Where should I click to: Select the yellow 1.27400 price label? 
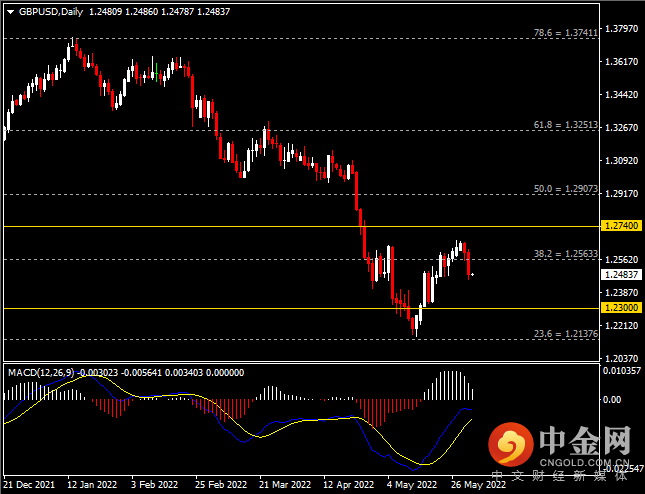click(622, 226)
